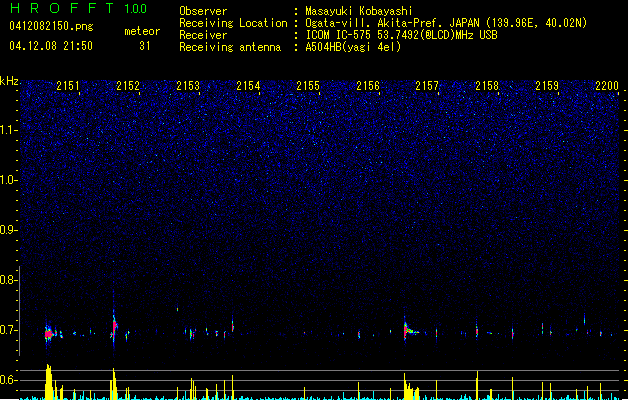Click the 2153 time marker

pyautogui.click(x=188, y=86)
